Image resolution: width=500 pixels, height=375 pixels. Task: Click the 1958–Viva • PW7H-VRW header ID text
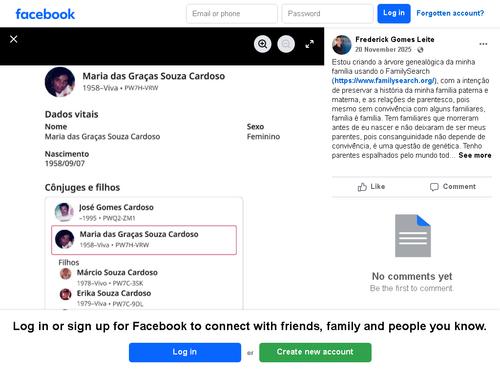pyautogui.click(x=120, y=88)
